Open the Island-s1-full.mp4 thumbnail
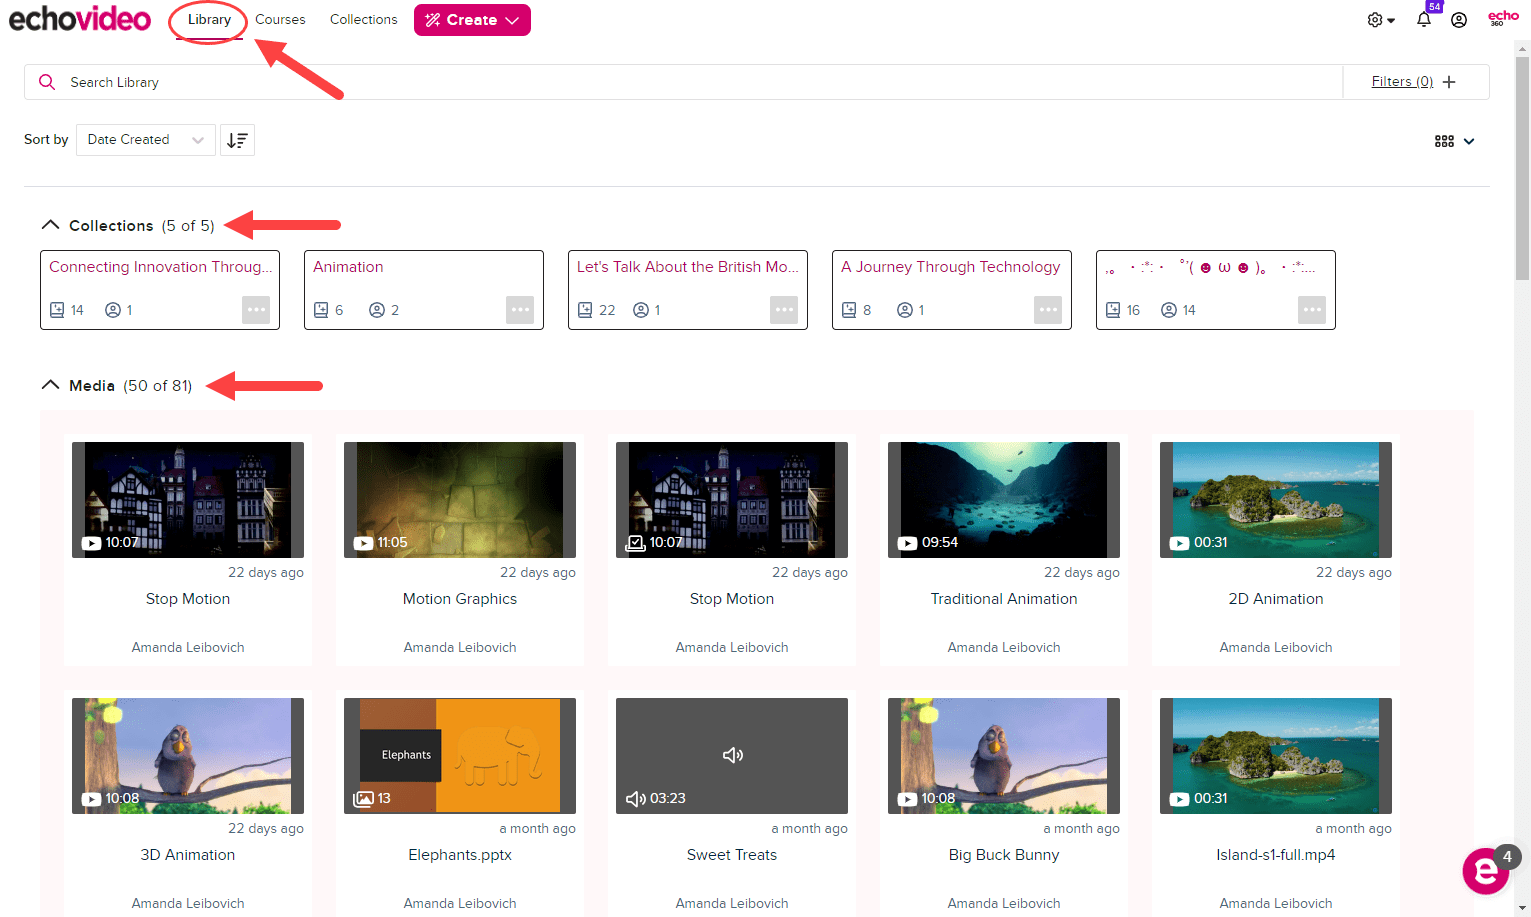The image size is (1531, 917). coord(1276,756)
